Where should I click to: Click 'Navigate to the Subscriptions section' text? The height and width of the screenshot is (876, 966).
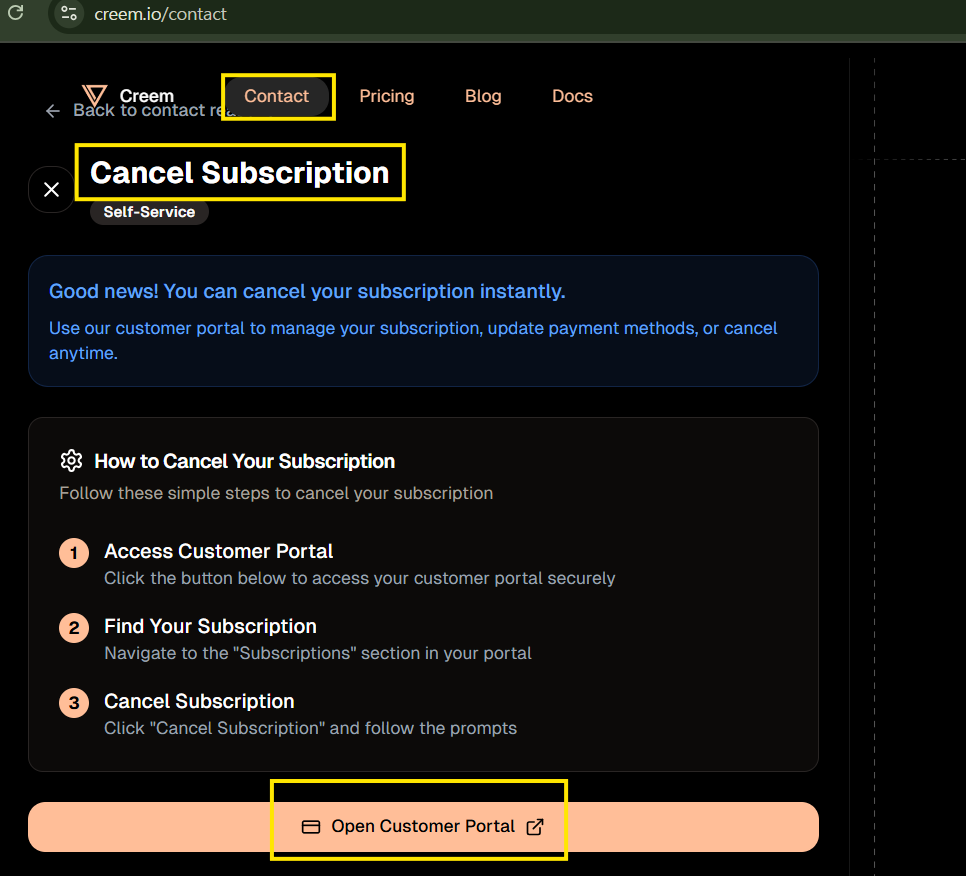click(x=318, y=653)
